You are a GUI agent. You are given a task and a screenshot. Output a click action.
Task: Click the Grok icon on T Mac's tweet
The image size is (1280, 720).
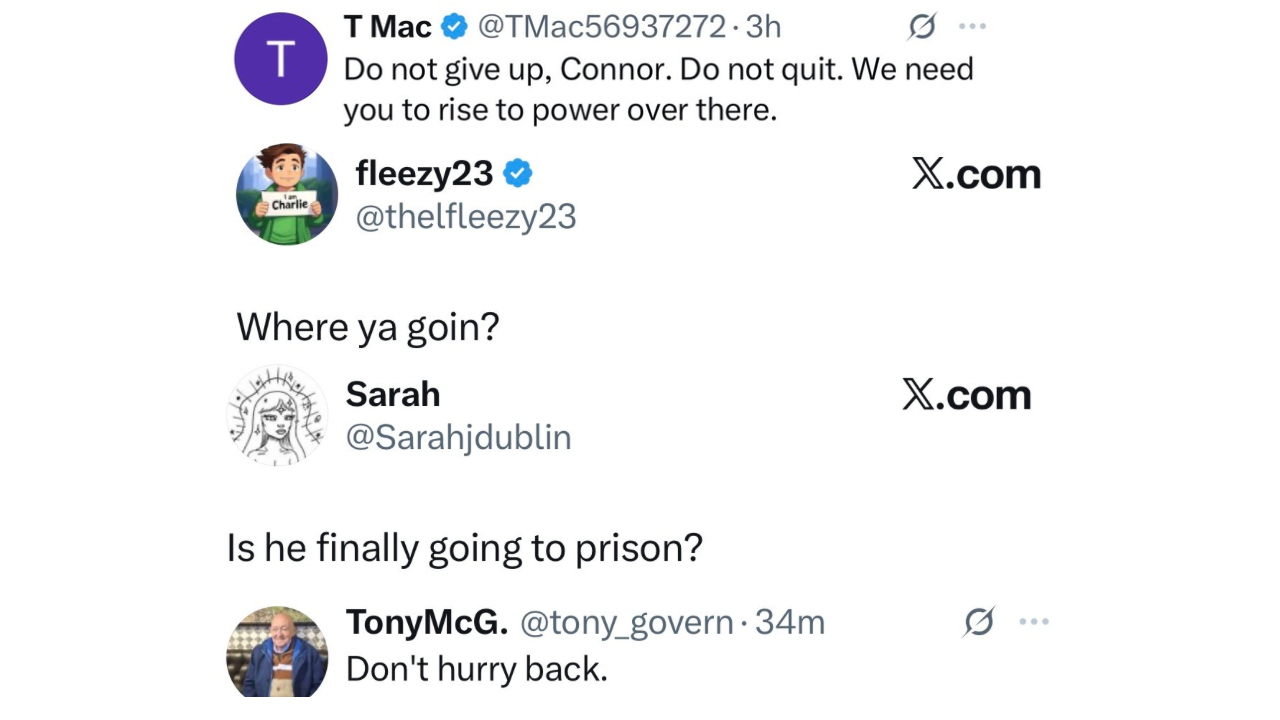coord(921,28)
